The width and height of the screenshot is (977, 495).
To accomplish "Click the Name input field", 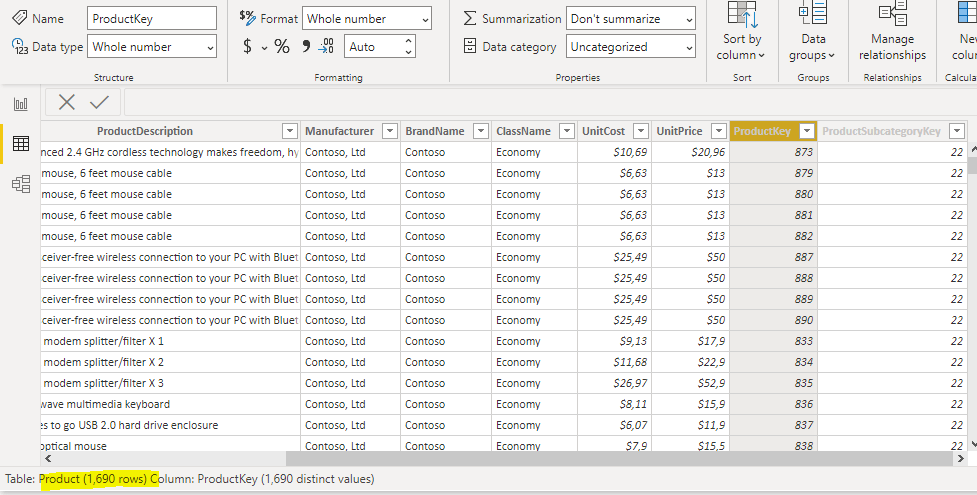I will pyautogui.click(x=152, y=19).
